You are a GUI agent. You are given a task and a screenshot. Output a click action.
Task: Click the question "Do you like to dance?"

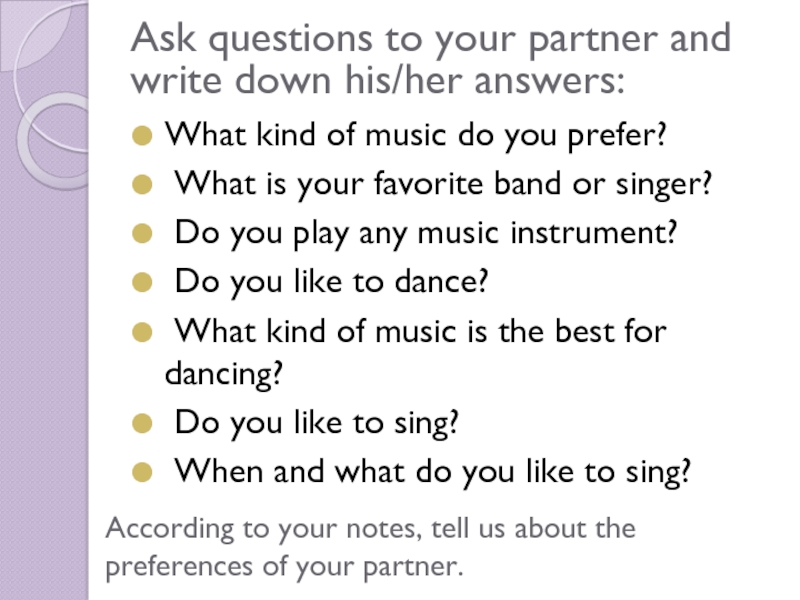tap(331, 283)
